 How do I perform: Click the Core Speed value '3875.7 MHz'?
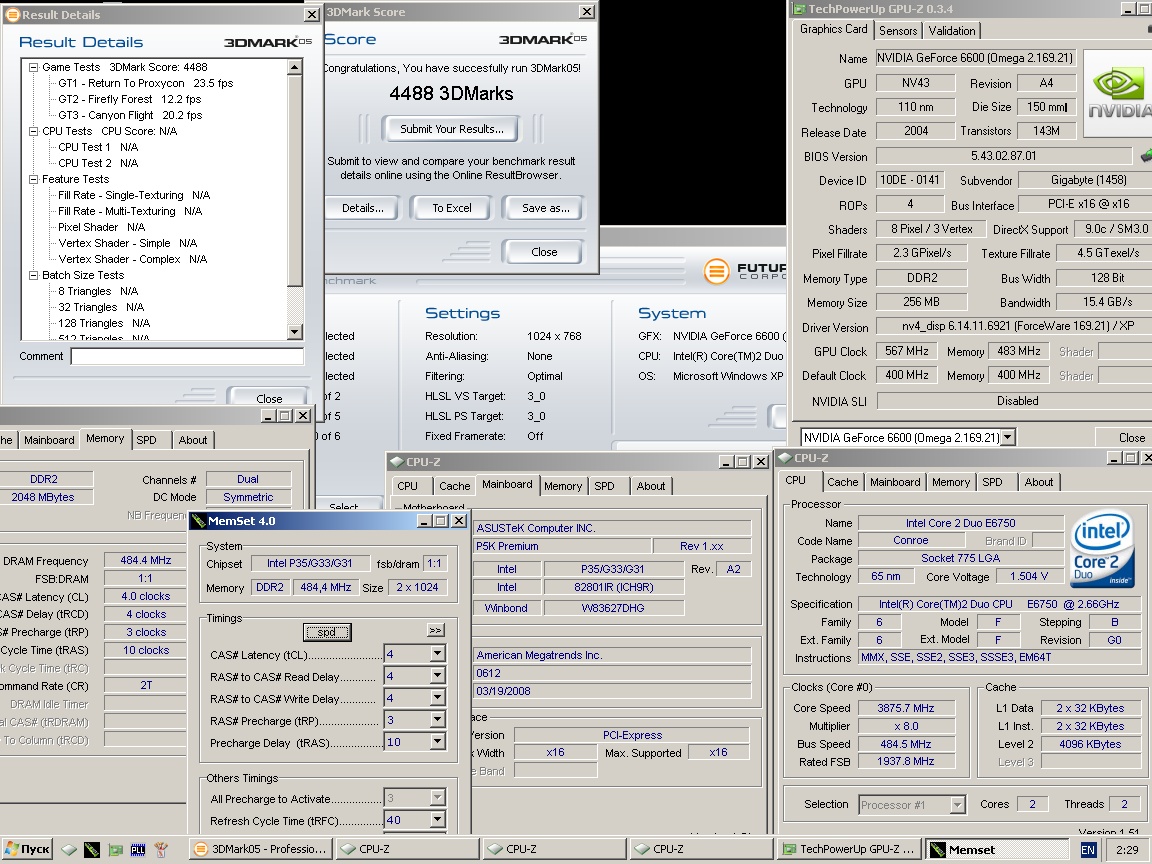tap(905, 708)
